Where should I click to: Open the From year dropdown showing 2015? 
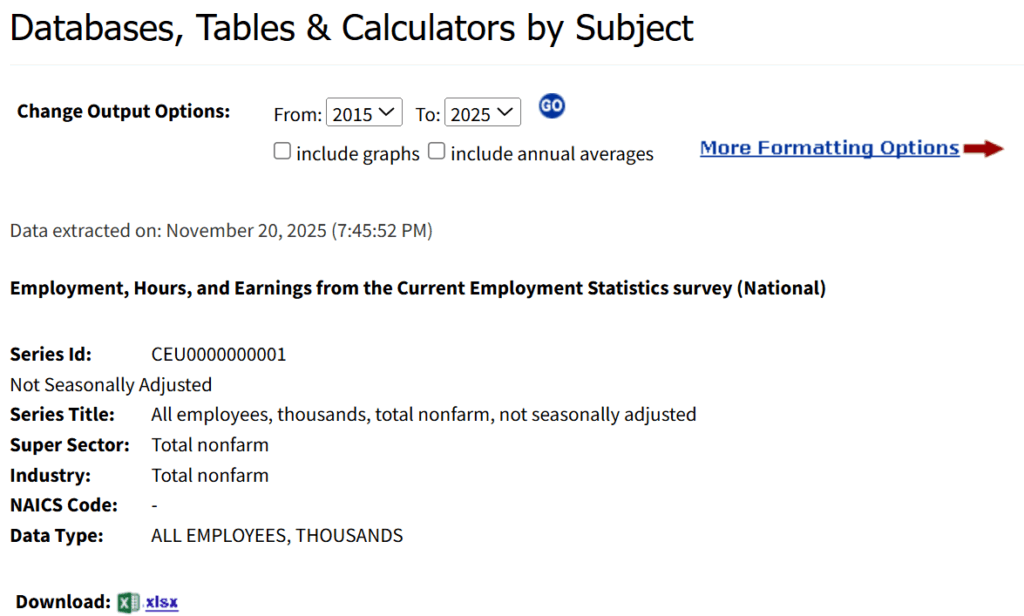pyautogui.click(x=364, y=114)
